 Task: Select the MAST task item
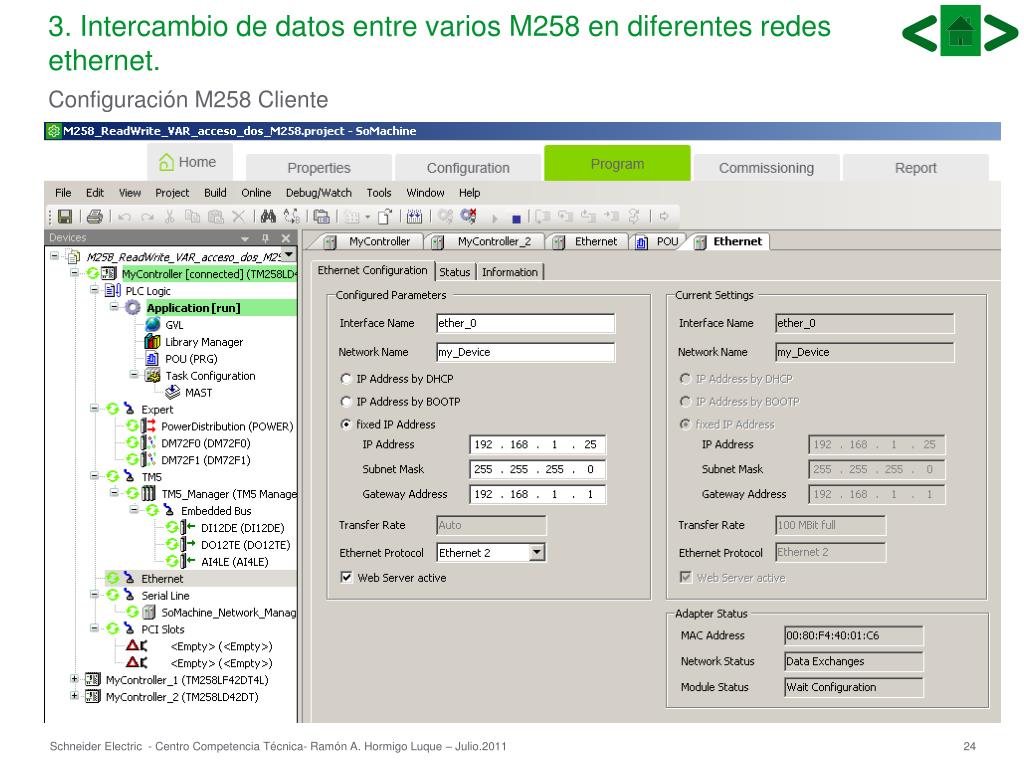tap(198, 392)
